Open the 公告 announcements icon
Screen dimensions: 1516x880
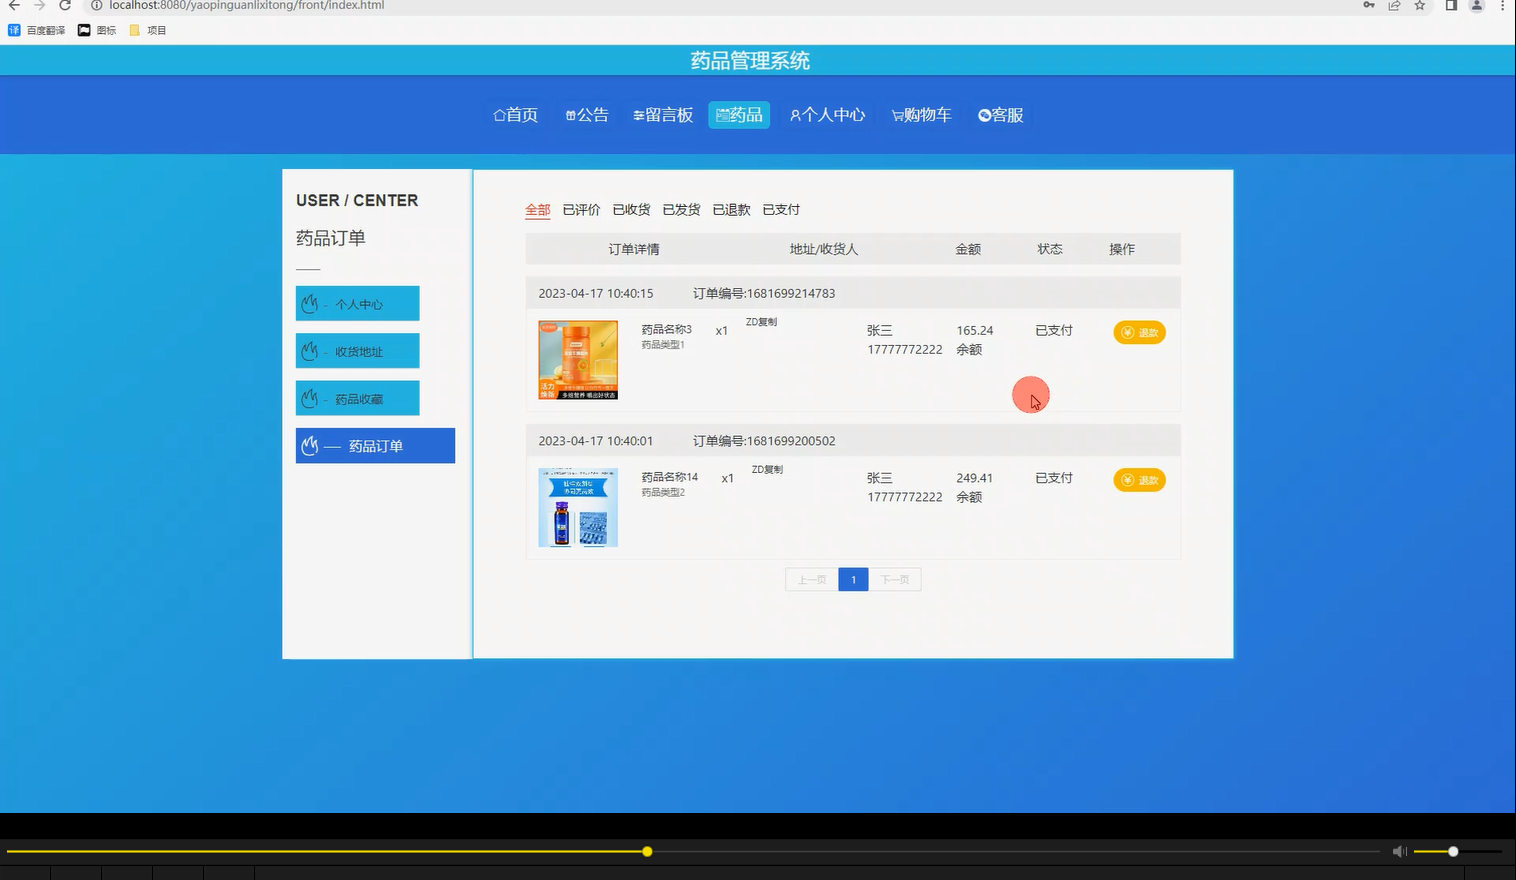[x=570, y=114]
